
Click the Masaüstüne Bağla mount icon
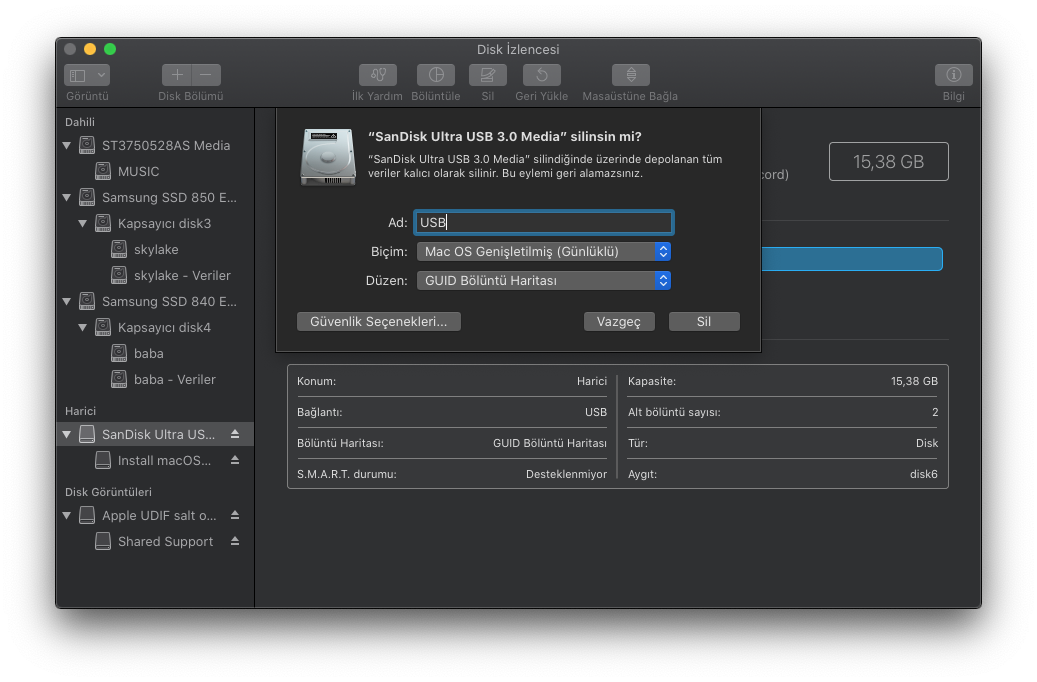[x=630, y=75]
